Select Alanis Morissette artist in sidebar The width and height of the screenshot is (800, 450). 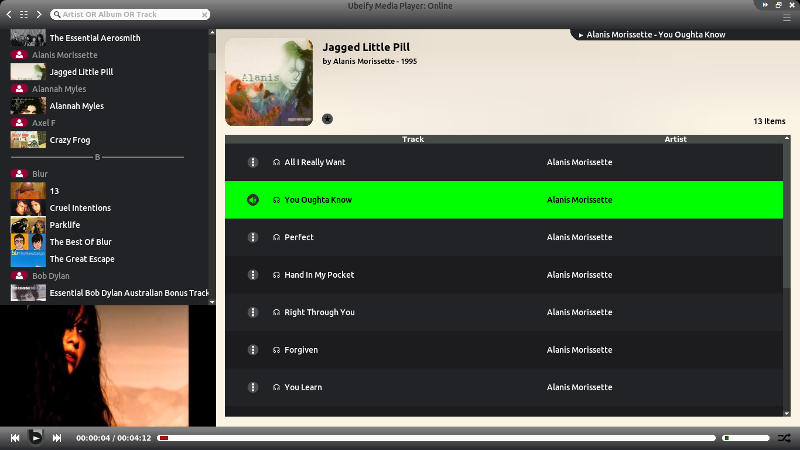(64, 55)
